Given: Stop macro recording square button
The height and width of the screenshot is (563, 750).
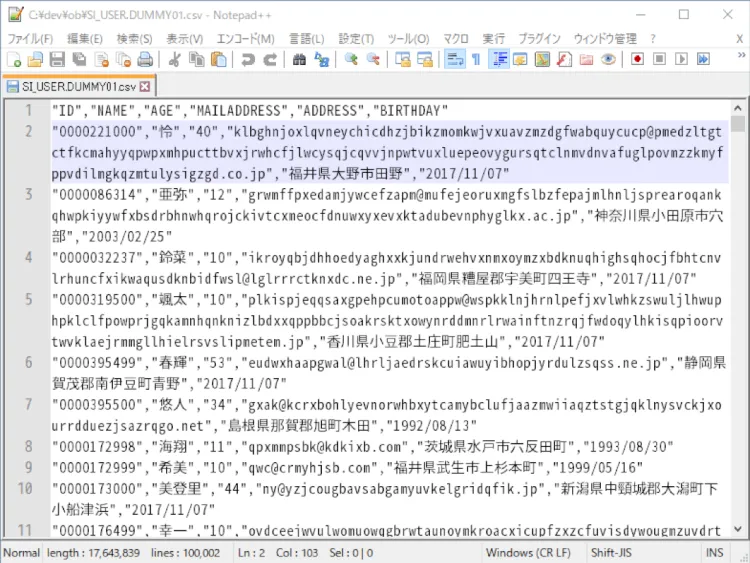Looking at the screenshot, I should pos(659,59).
